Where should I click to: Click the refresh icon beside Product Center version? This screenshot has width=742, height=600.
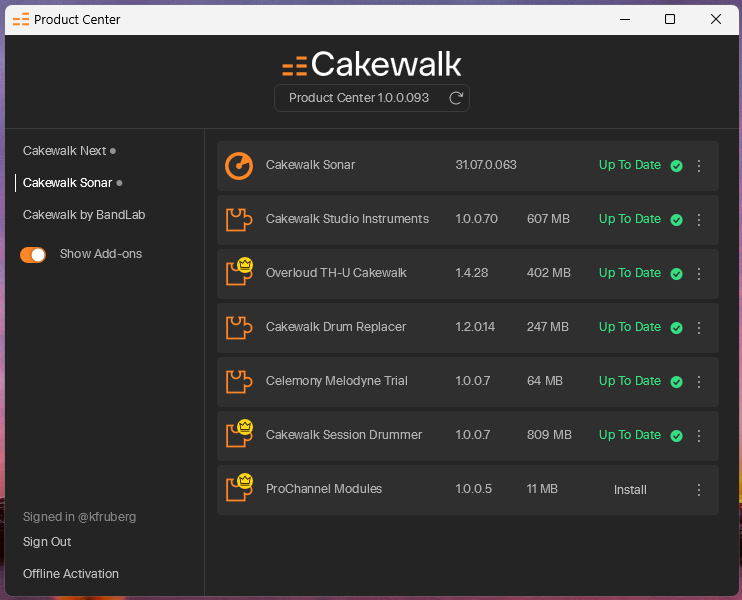pos(456,98)
